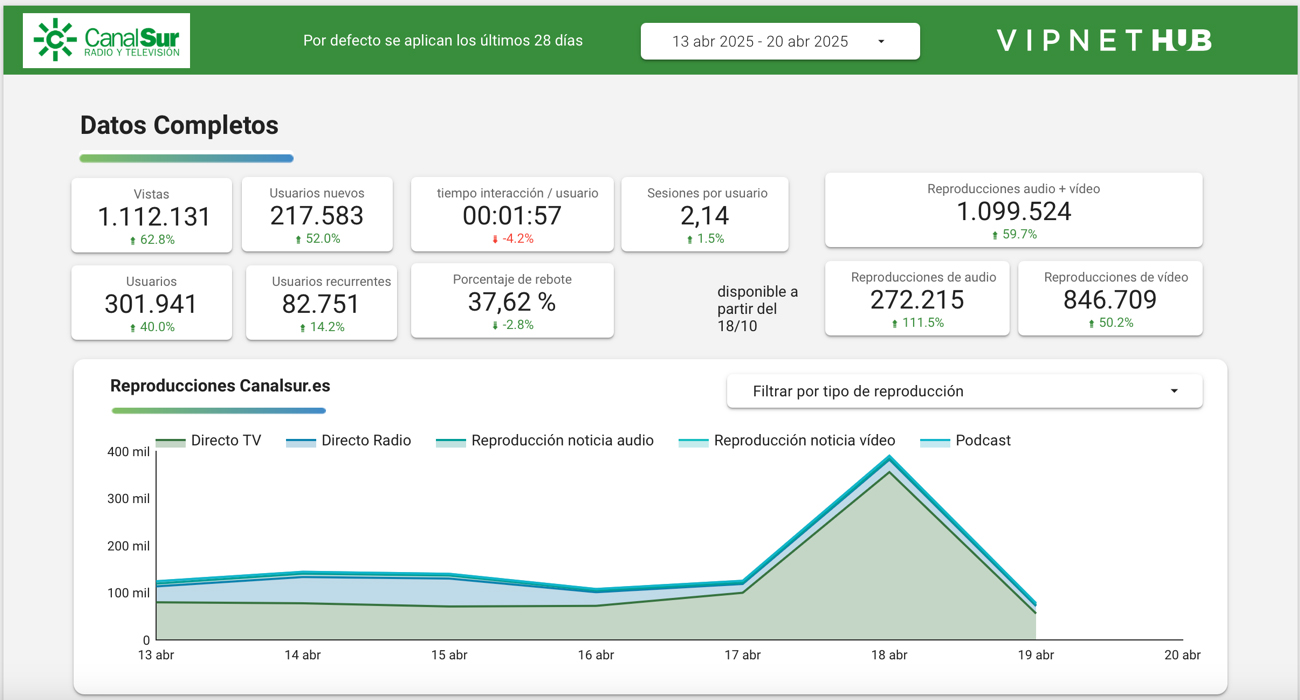Open the date range dropdown

[779, 42]
